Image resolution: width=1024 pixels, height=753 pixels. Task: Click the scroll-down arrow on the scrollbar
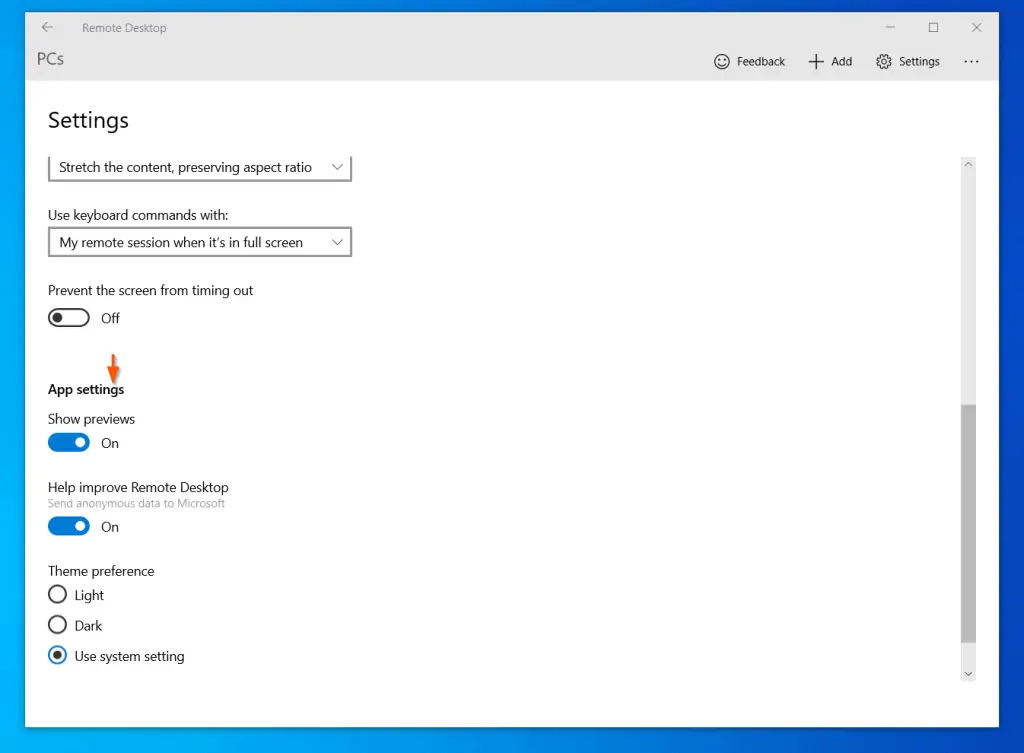click(x=967, y=672)
